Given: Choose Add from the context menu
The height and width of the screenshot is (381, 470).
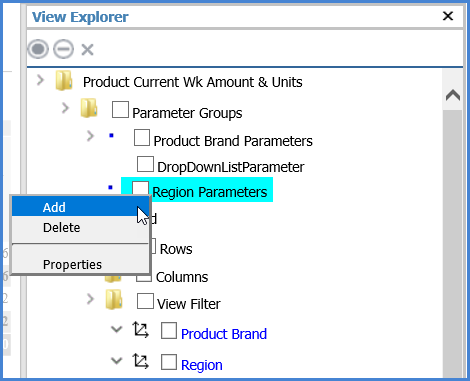Looking at the screenshot, I should [x=80, y=207].
